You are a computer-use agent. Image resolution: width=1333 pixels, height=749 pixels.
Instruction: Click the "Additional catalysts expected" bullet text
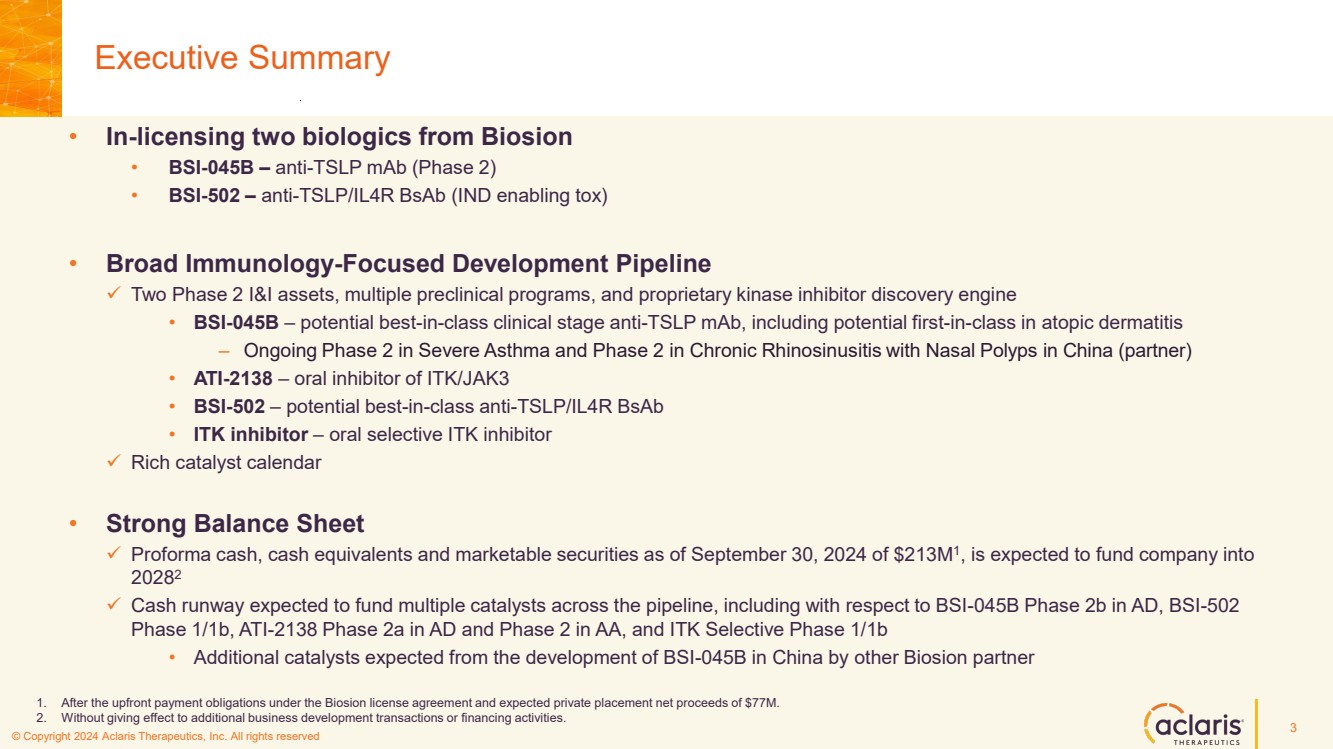[613, 658]
